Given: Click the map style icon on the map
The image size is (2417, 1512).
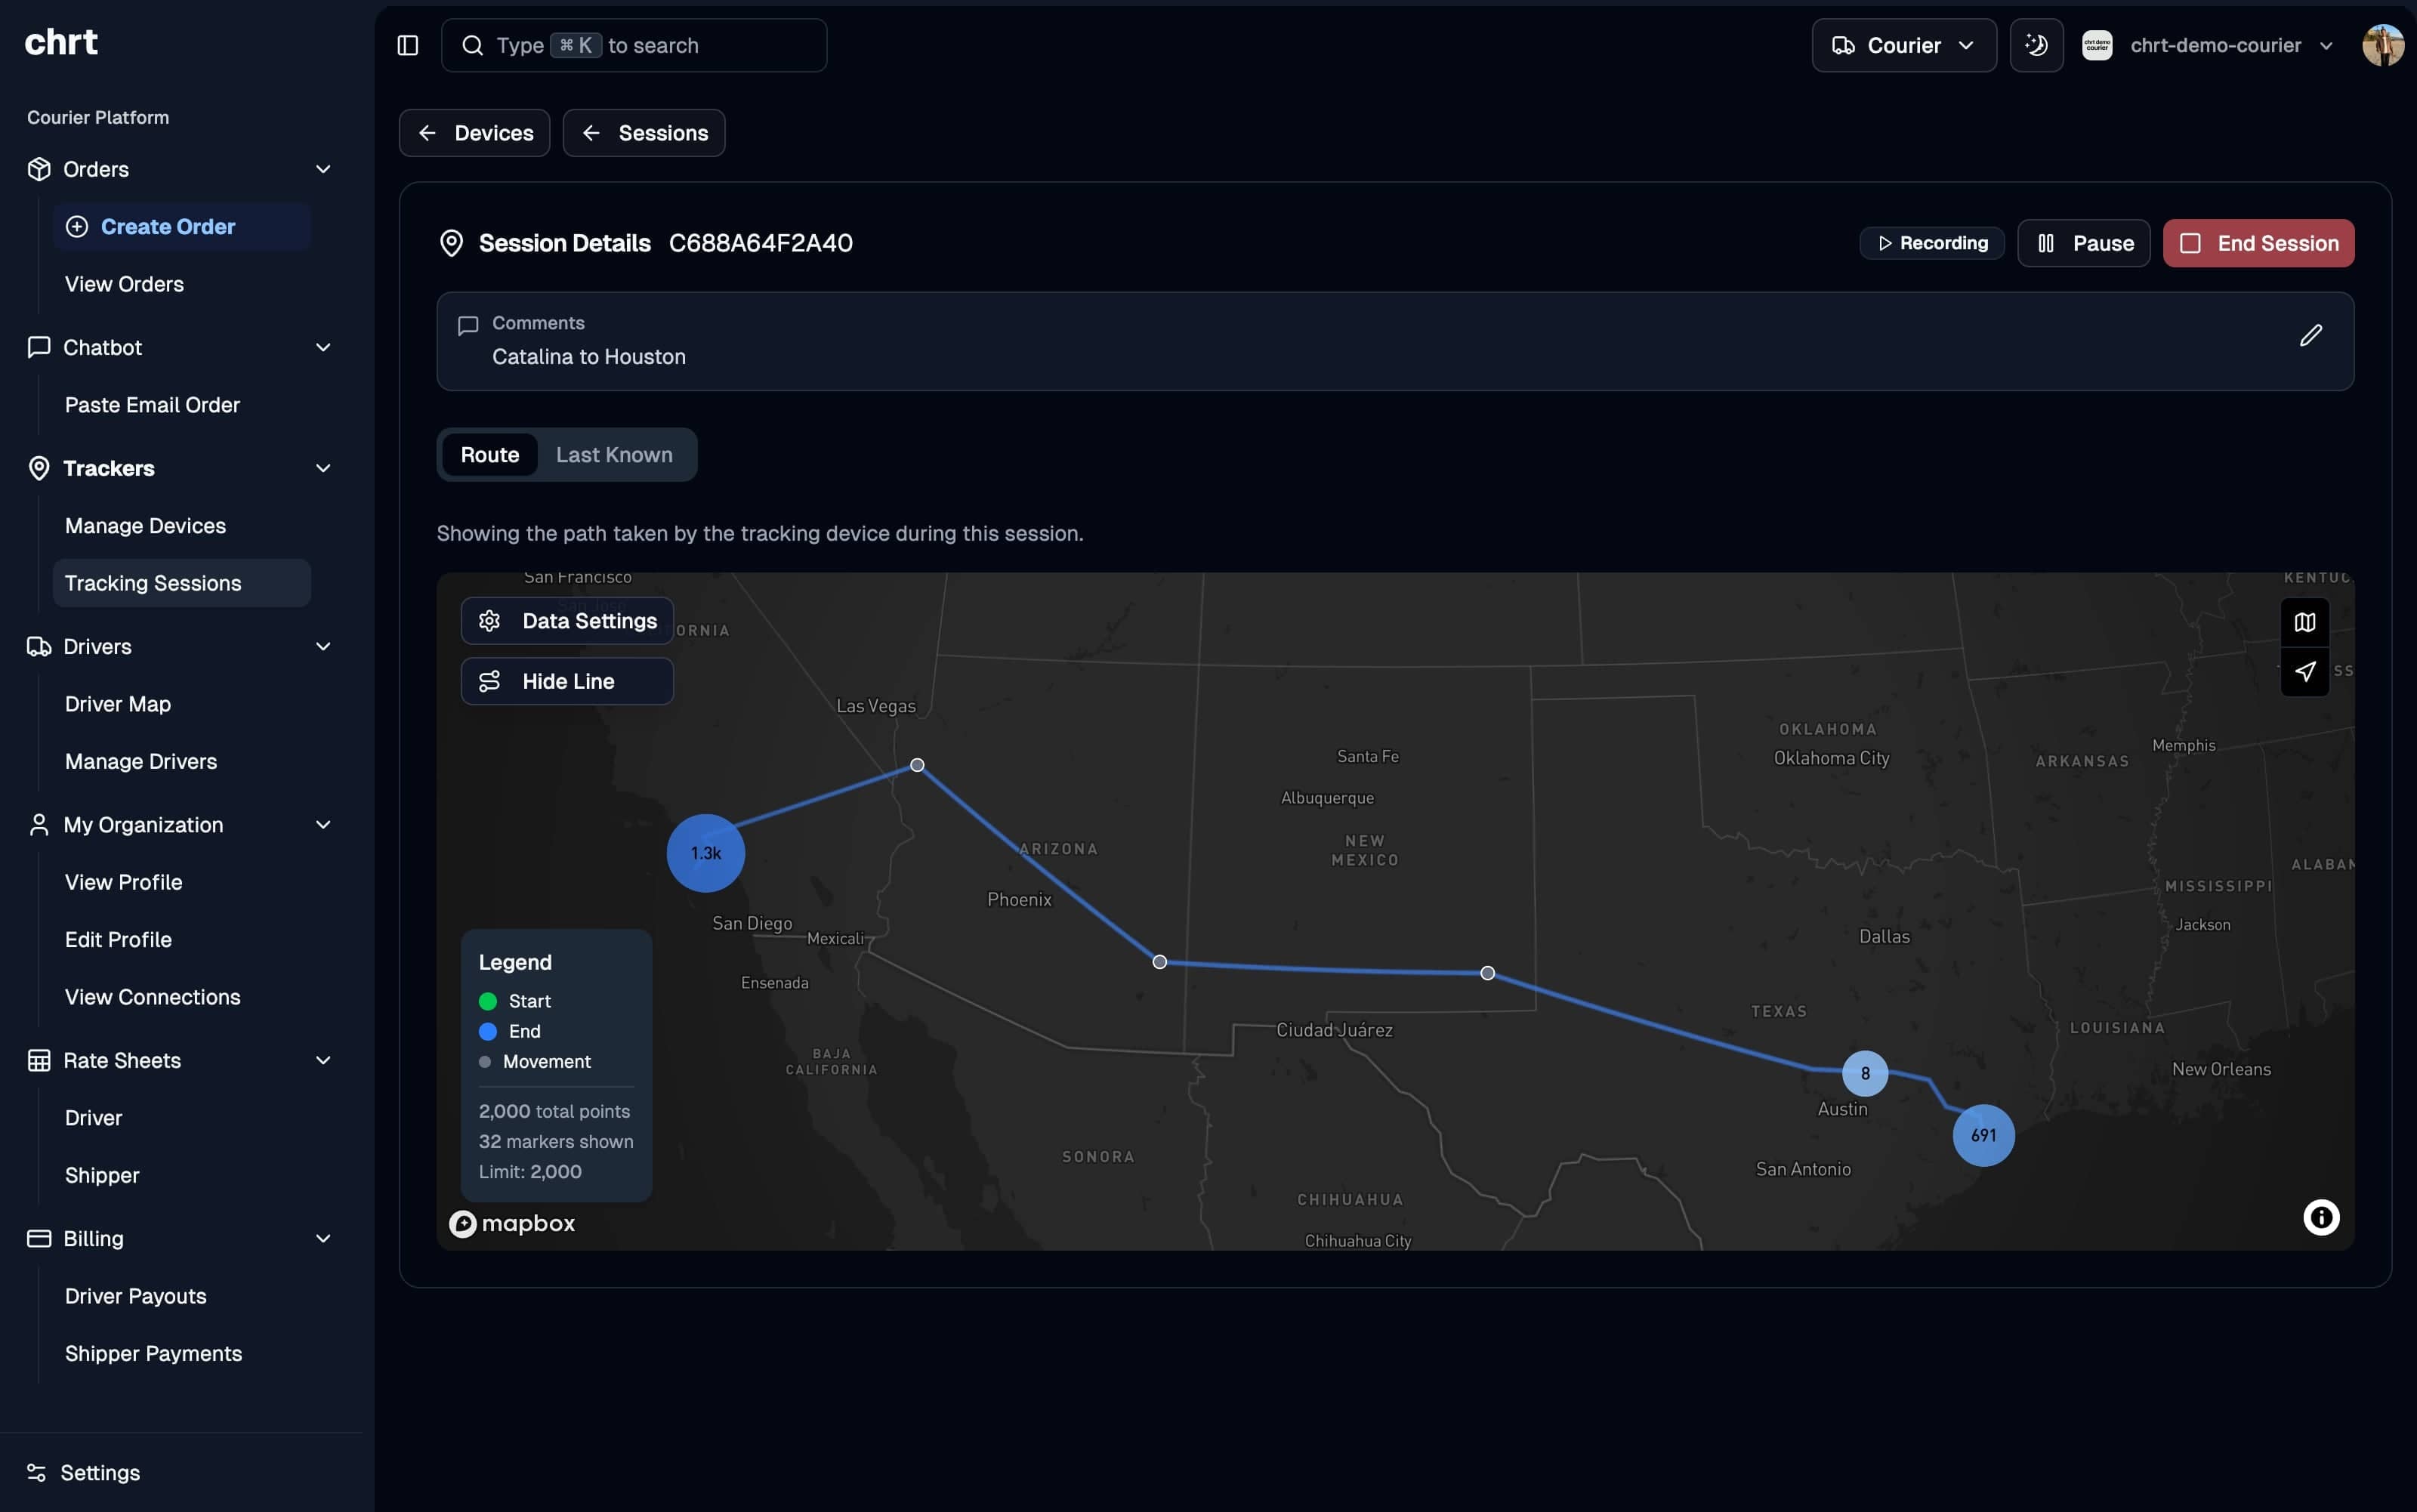Looking at the screenshot, I should click(2305, 621).
